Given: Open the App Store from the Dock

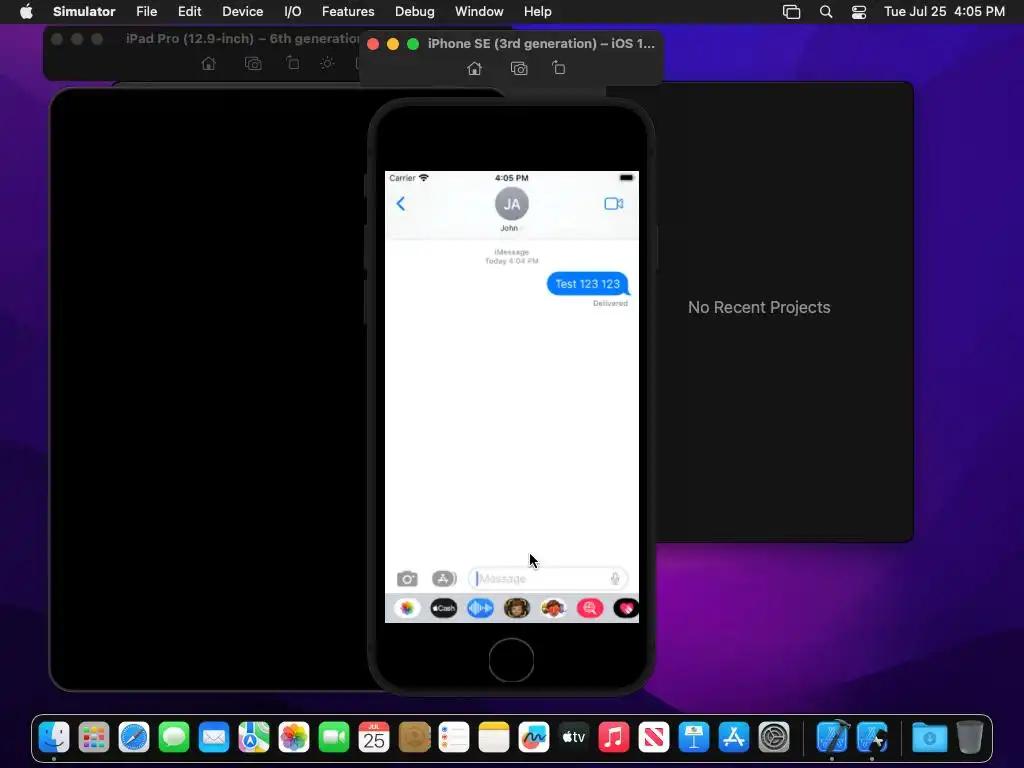Looking at the screenshot, I should click(734, 738).
